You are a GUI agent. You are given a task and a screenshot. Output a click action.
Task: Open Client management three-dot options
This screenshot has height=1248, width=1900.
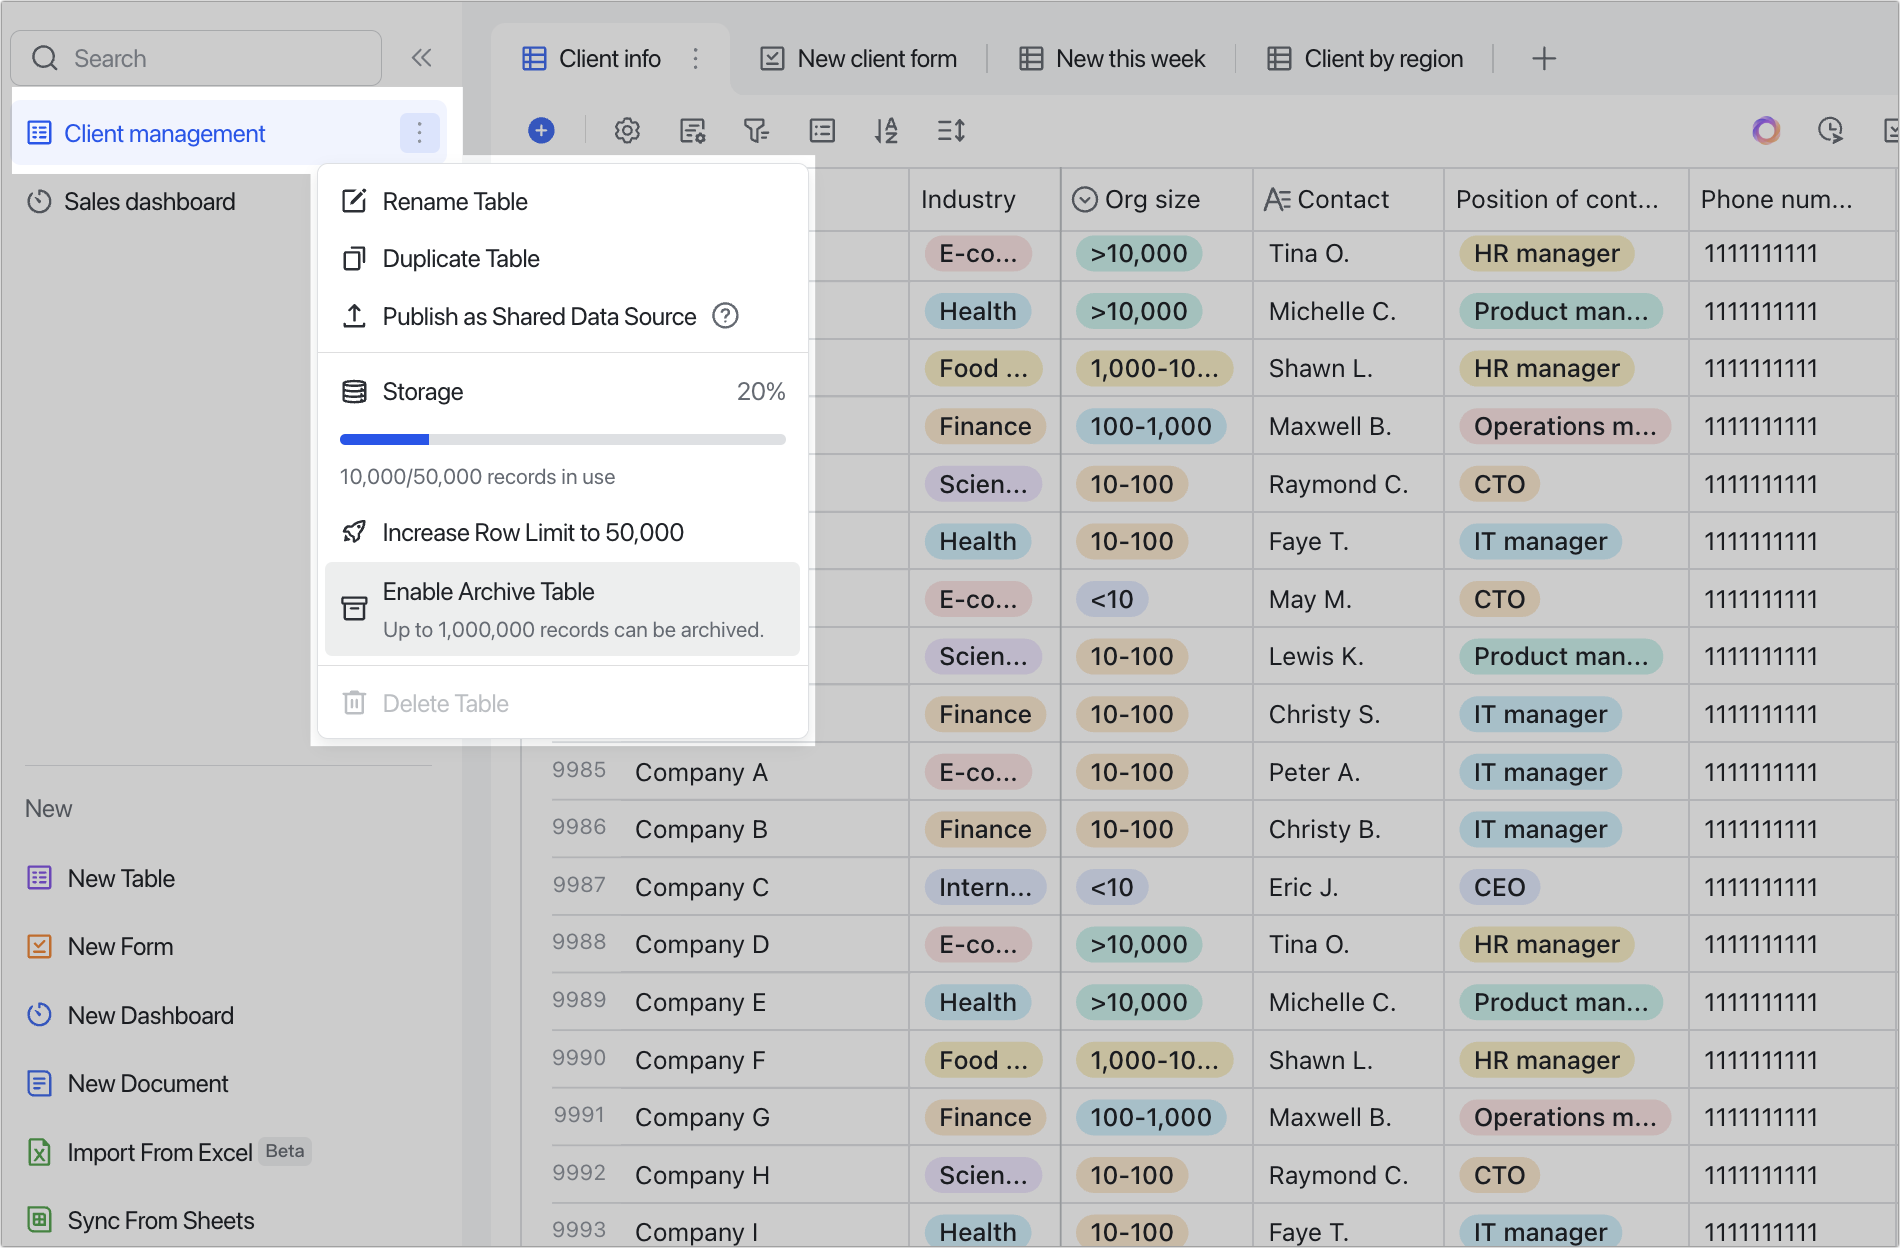pyautogui.click(x=420, y=133)
